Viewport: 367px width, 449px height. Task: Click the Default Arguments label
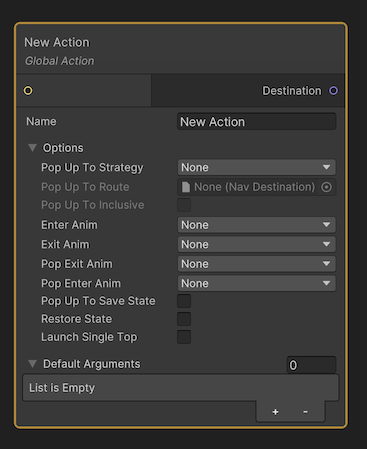pyautogui.click(x=92, y=364)
